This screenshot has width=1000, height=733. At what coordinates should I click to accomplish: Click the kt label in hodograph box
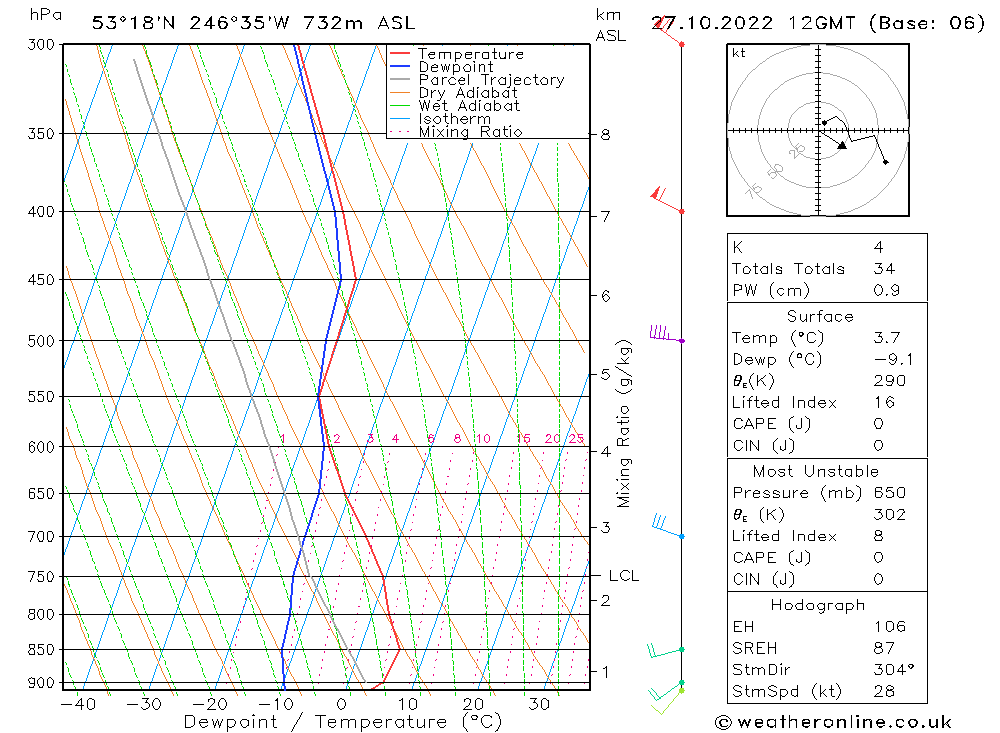coord(739,53)
